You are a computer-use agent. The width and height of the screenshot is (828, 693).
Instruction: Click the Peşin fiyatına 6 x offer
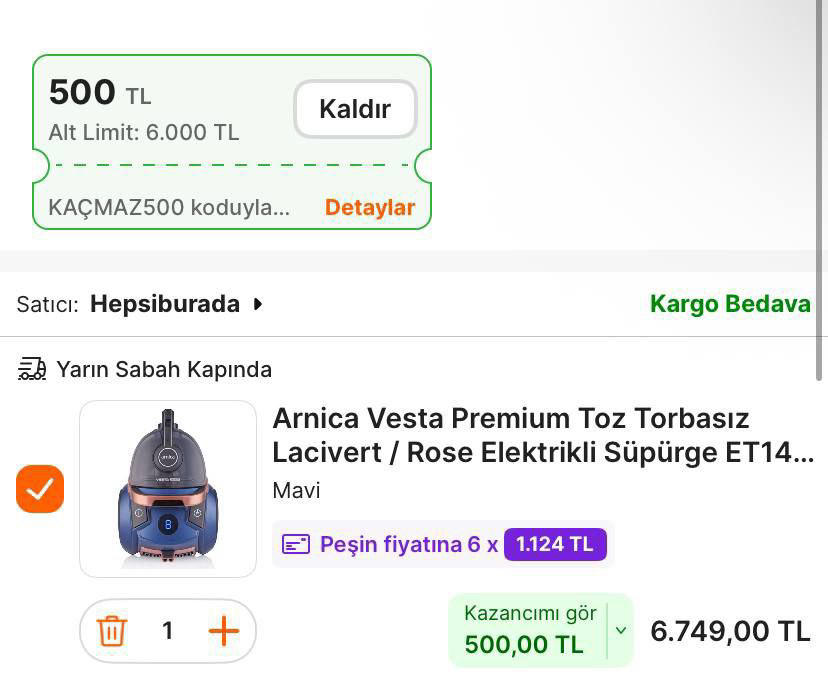click(408, 545)
